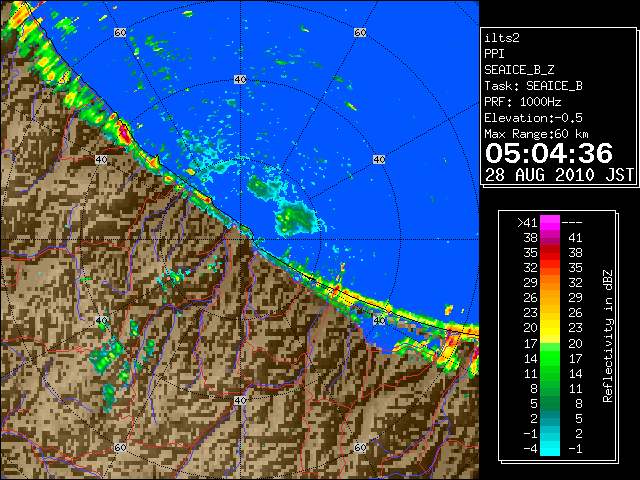Click the 05:04:36 timestamp
The height and width of the screenshot is (480, 640).
click(x=549, y=153)
